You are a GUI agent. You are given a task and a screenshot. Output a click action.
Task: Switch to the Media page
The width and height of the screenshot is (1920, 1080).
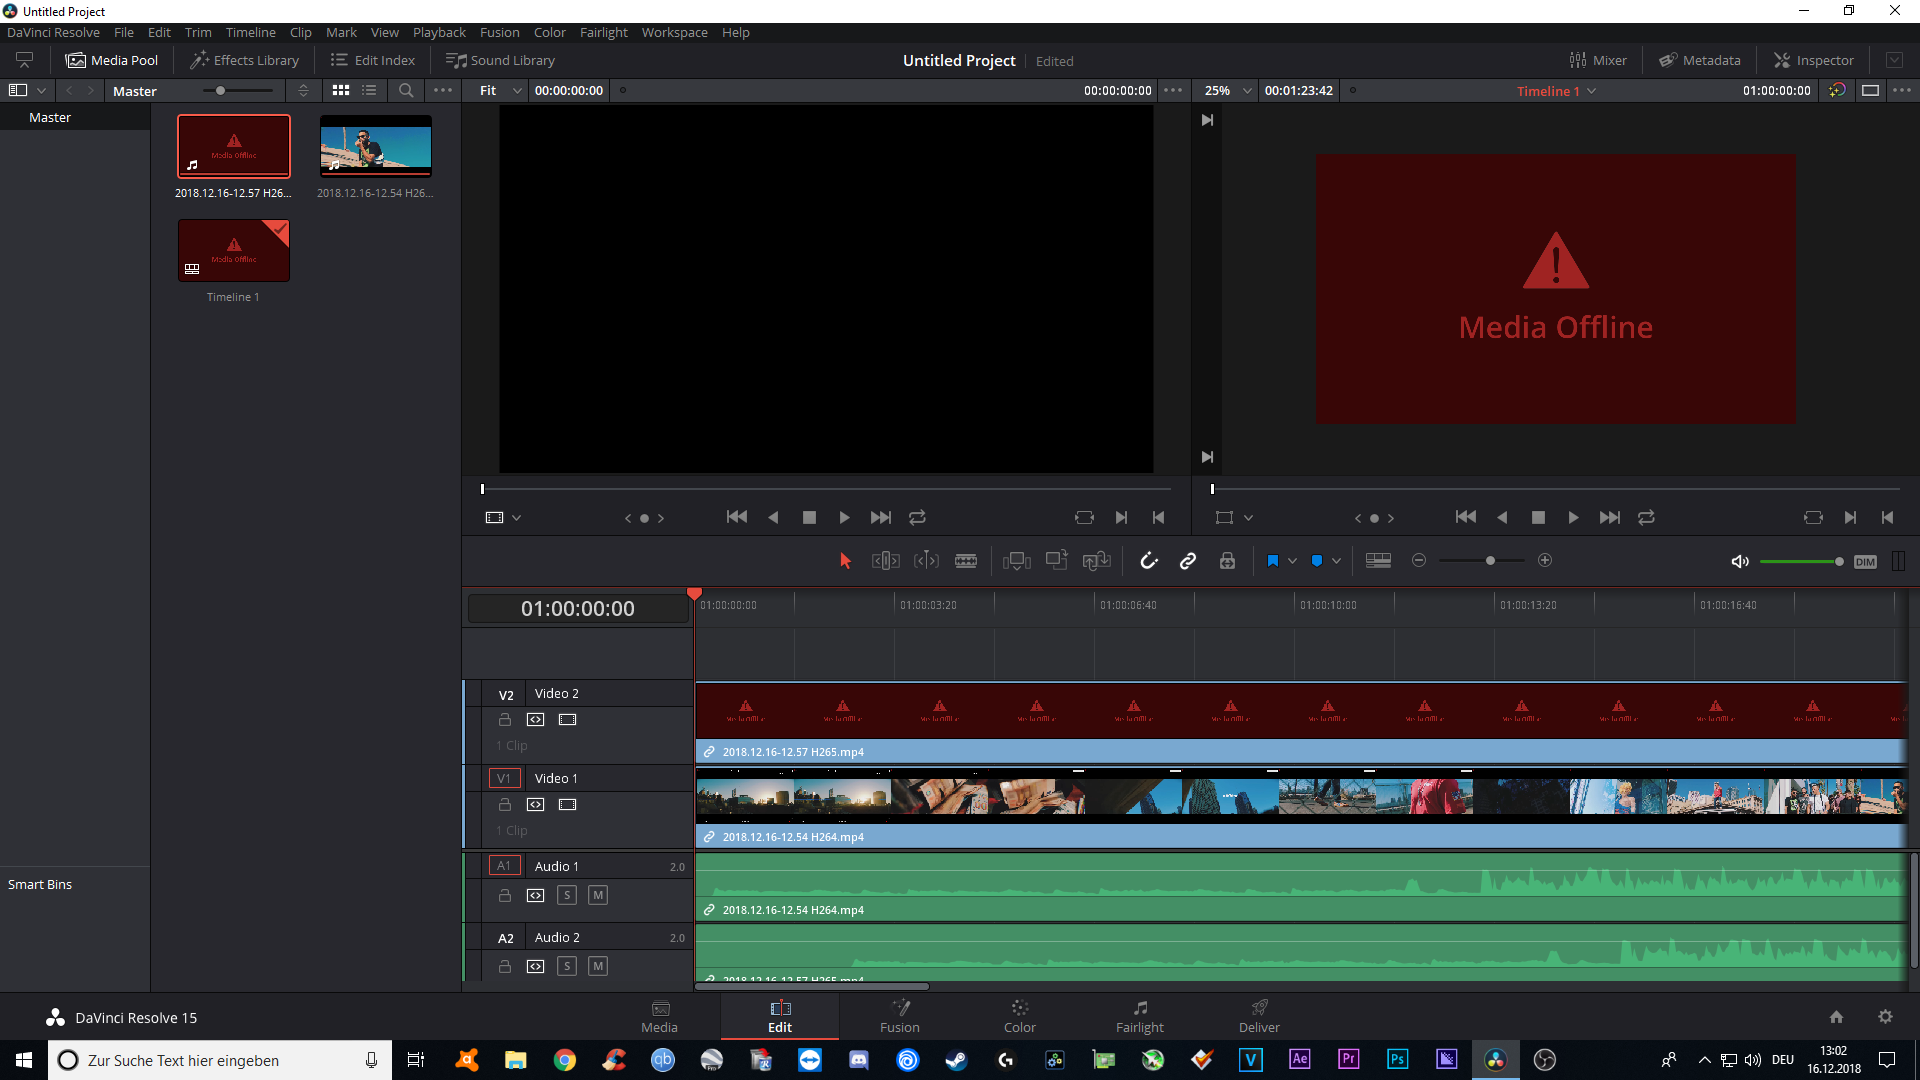coord(659,1016)
